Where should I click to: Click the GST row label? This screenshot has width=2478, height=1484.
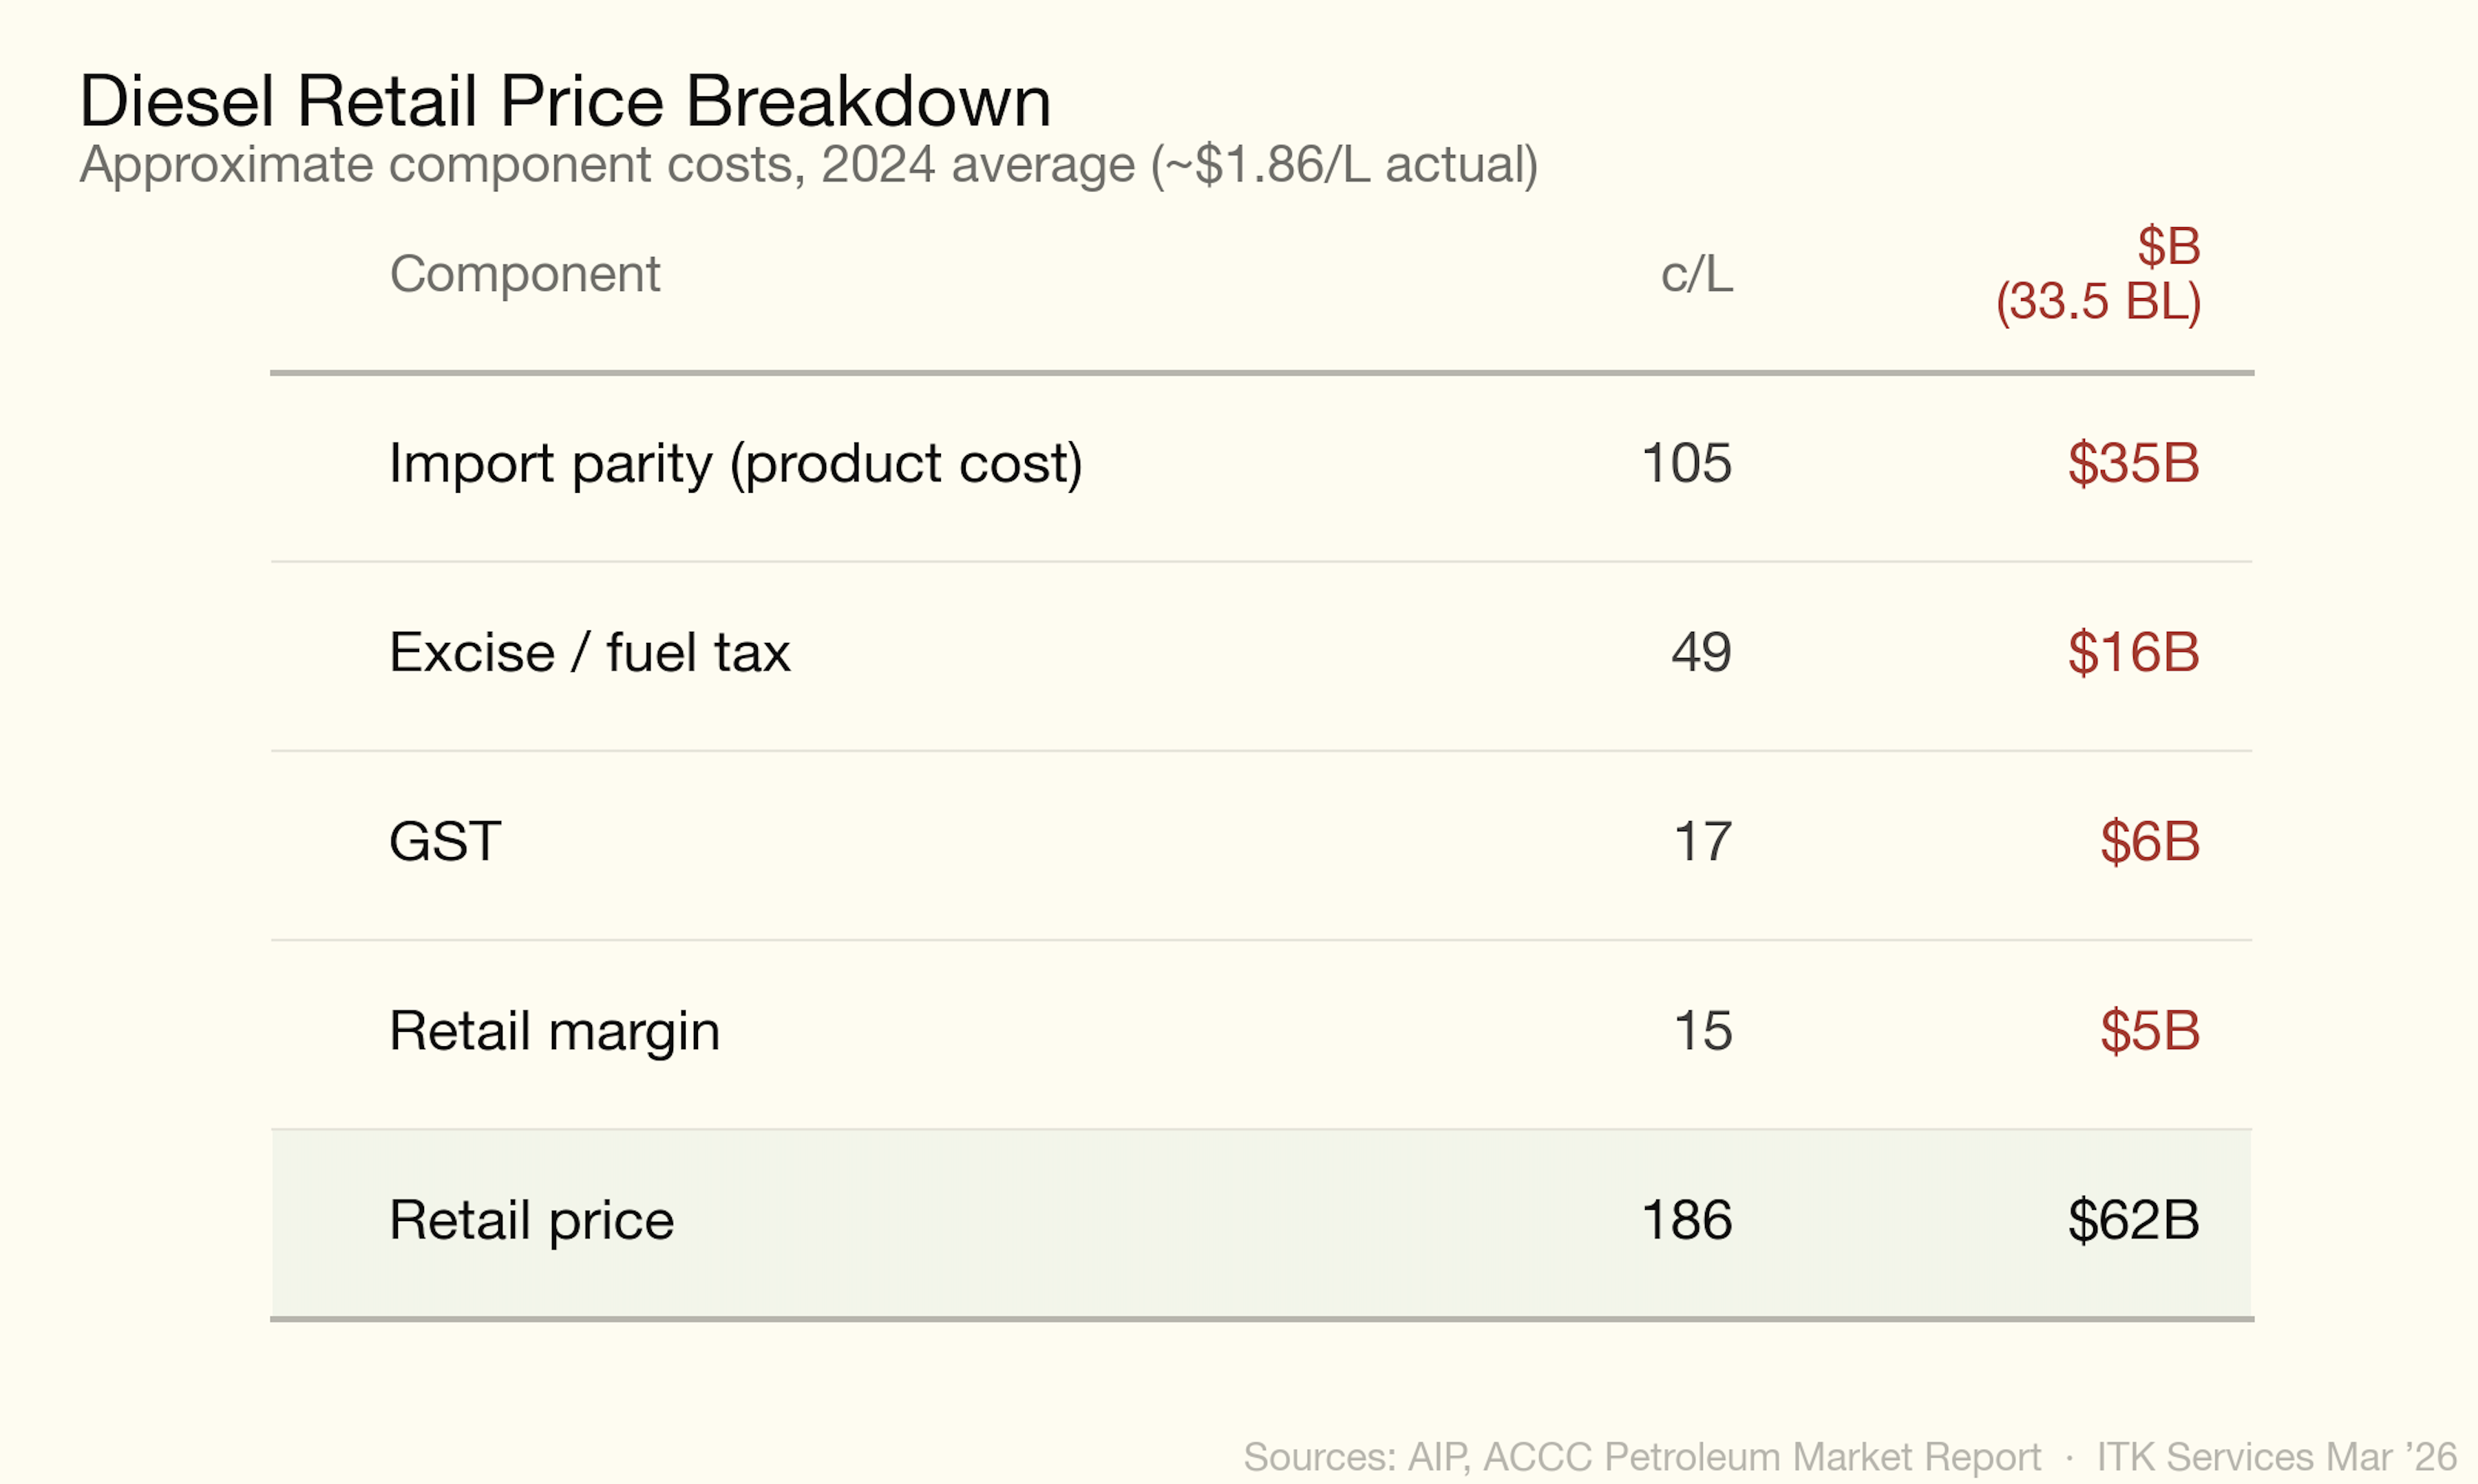pos(445,842)
